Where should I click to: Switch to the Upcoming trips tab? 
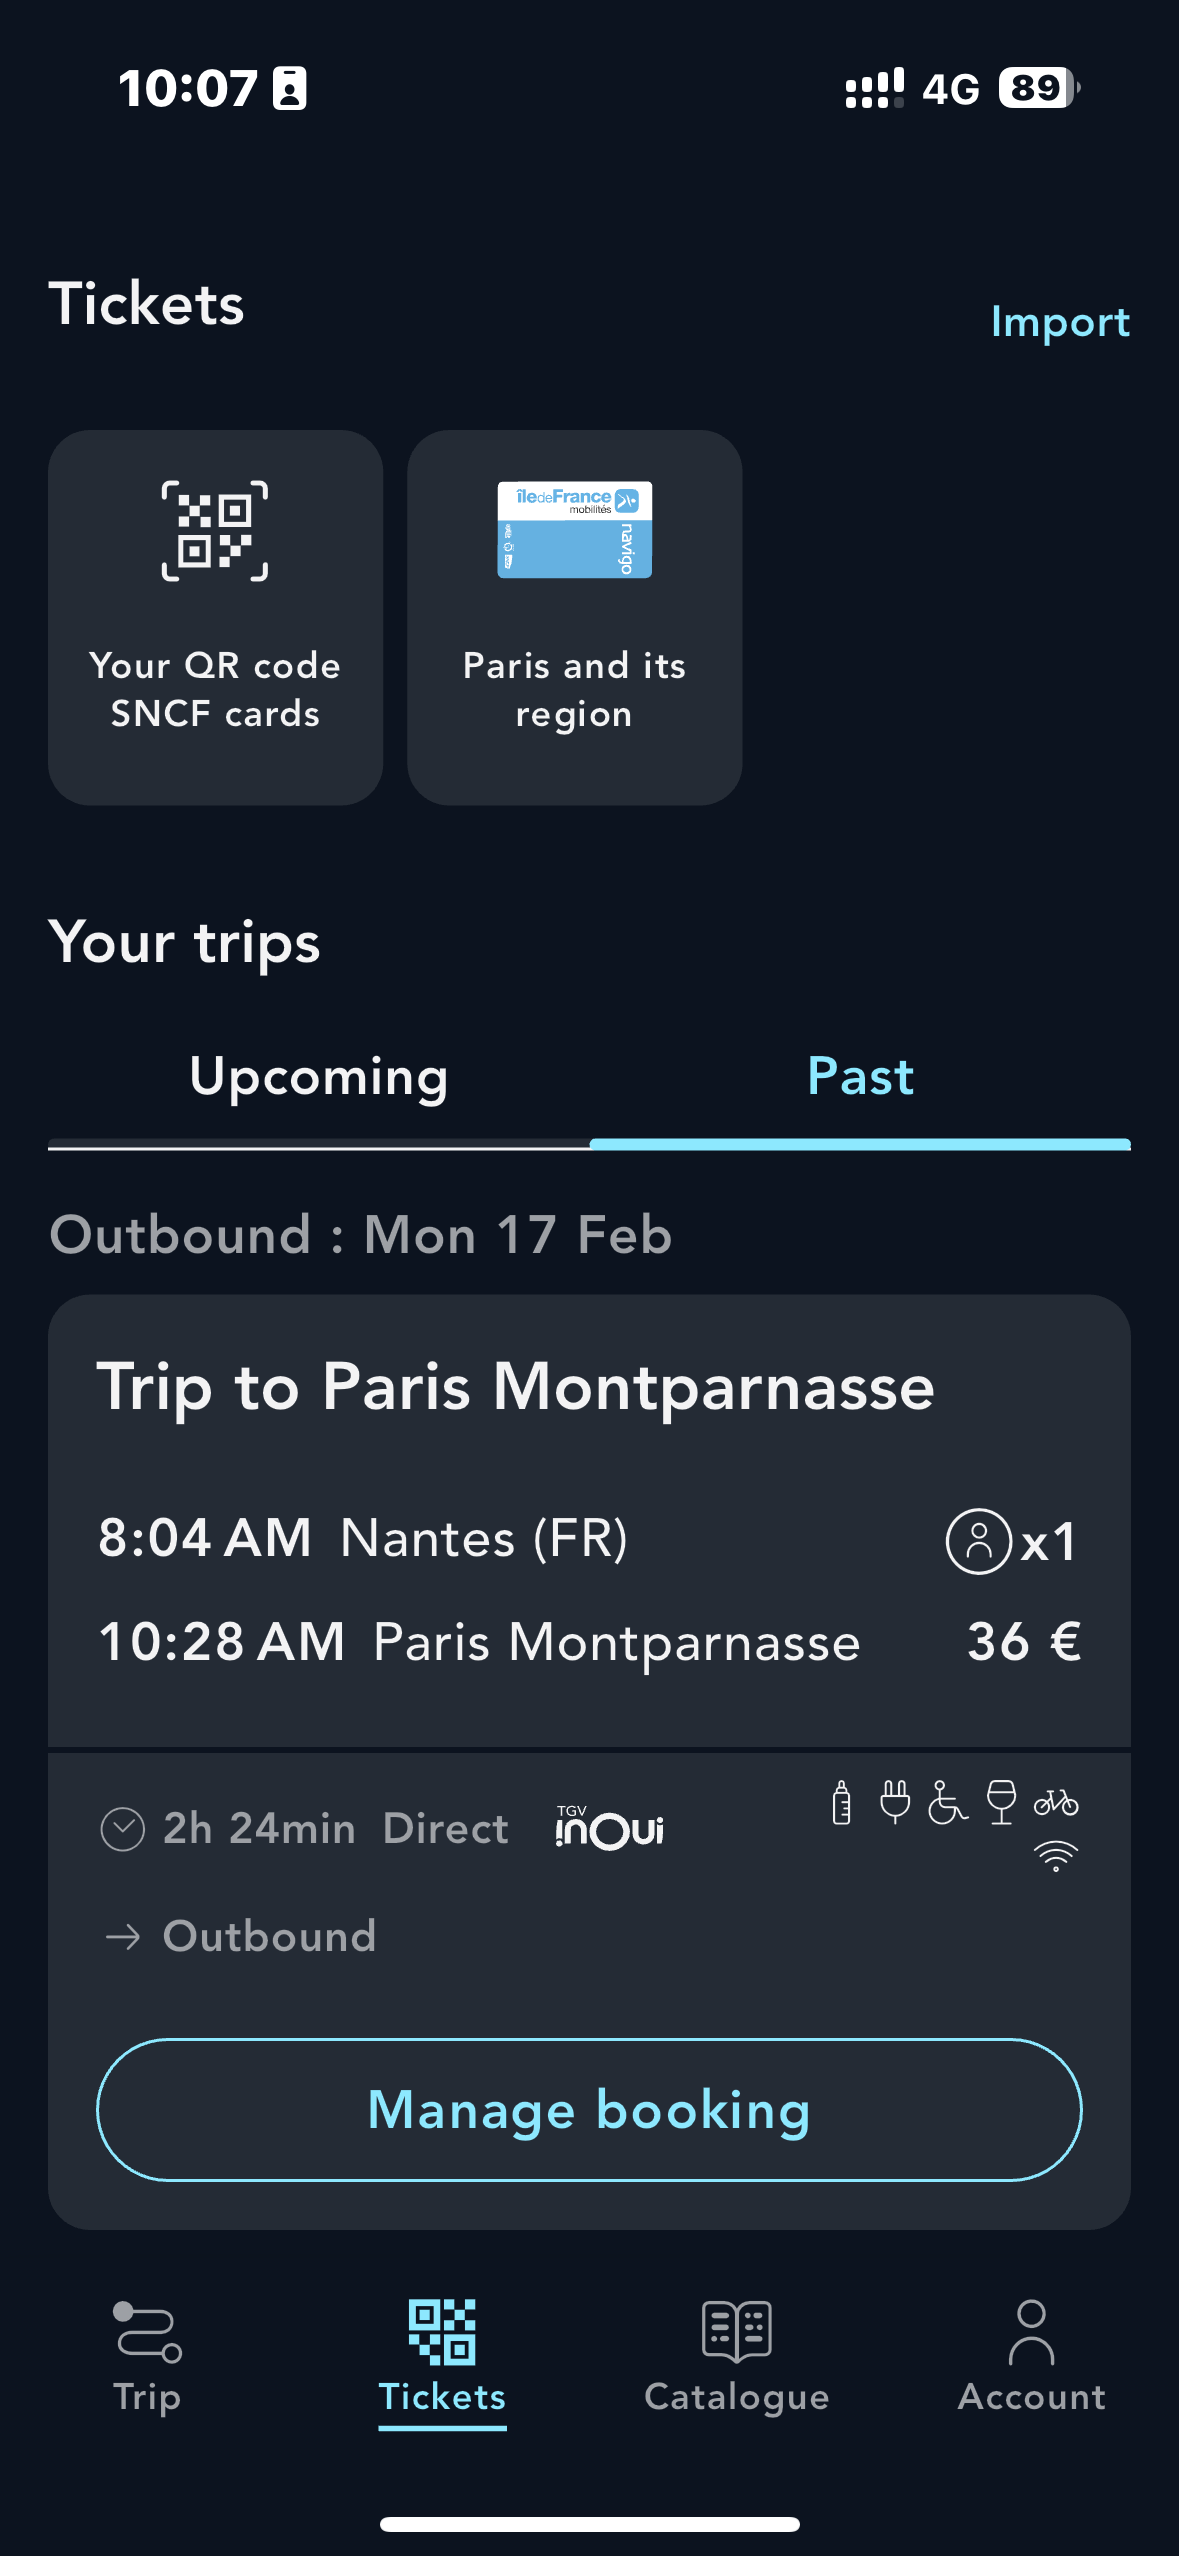click(319, 1077)
